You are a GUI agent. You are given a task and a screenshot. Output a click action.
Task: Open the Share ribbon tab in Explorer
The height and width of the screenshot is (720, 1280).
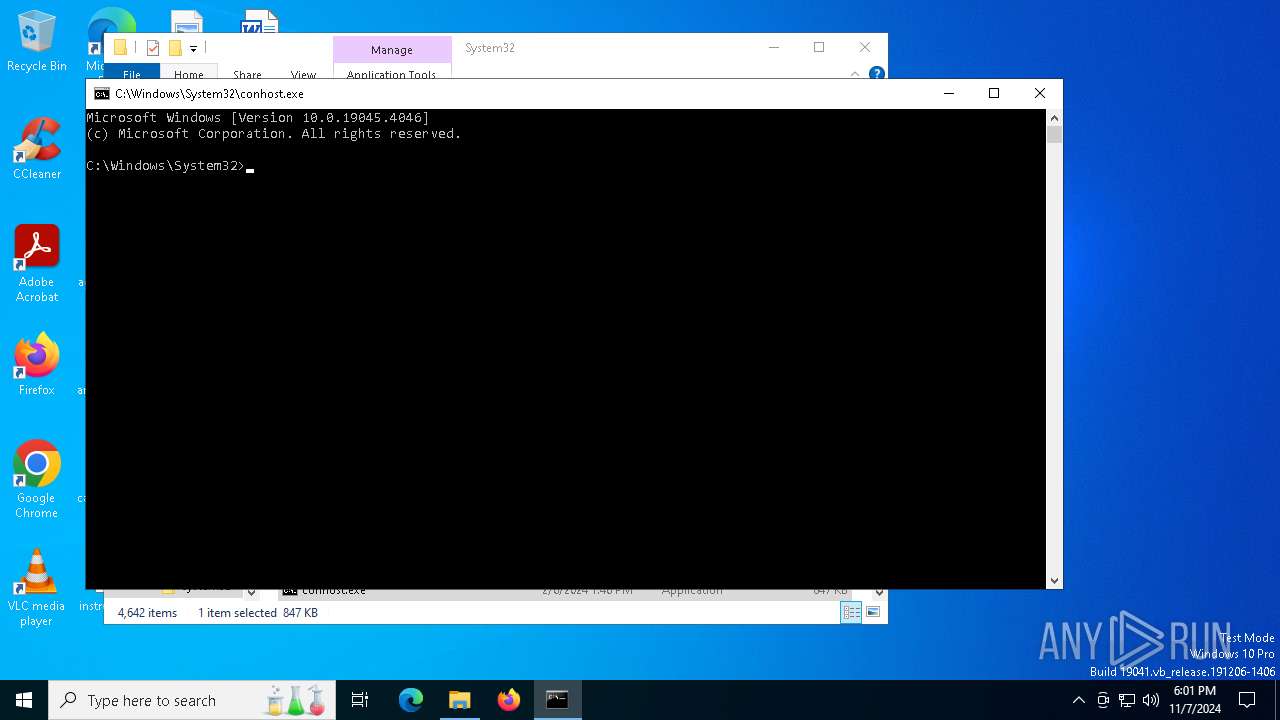(247, 73)
